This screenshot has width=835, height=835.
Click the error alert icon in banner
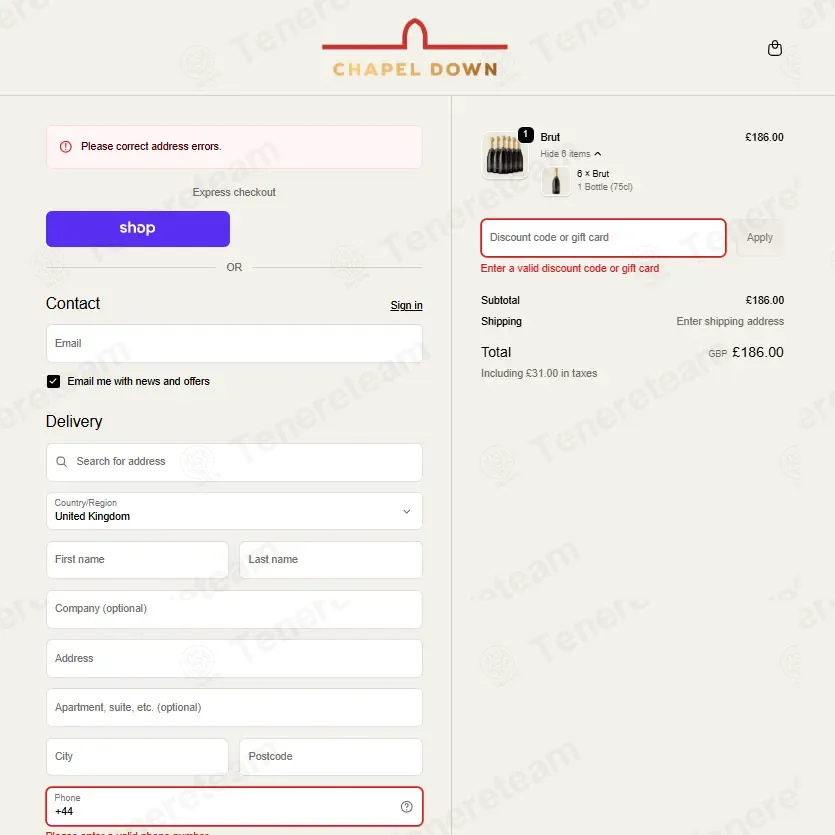click(x=66, y=147)
